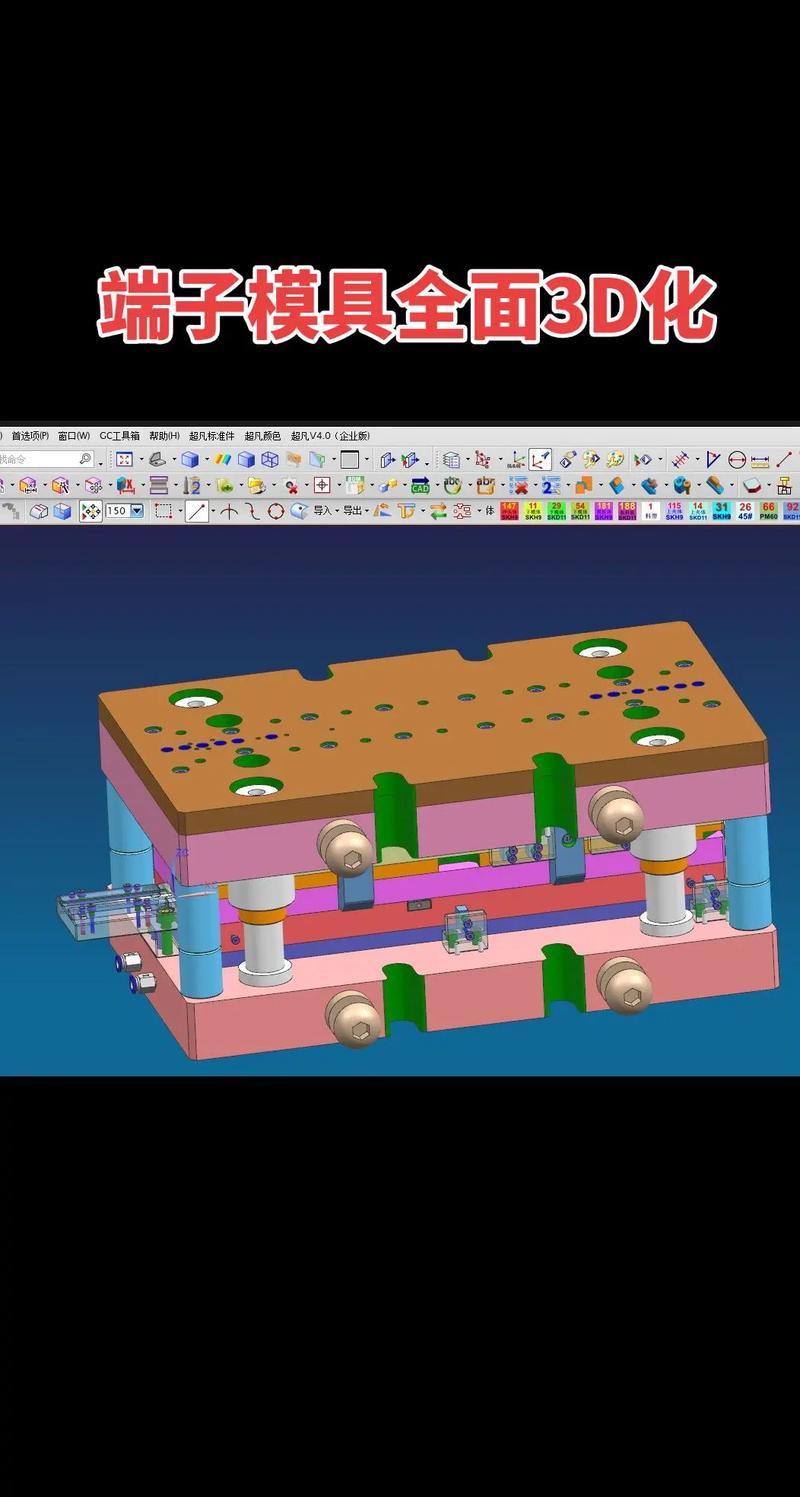This screenshot has width=800, height=1497.
Task: Click the number 2 search list icon
Action: [x=550, y=485]
